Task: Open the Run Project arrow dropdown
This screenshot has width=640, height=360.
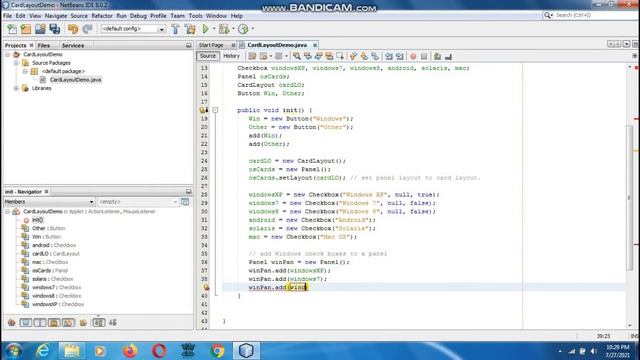Action: [214, 29]
